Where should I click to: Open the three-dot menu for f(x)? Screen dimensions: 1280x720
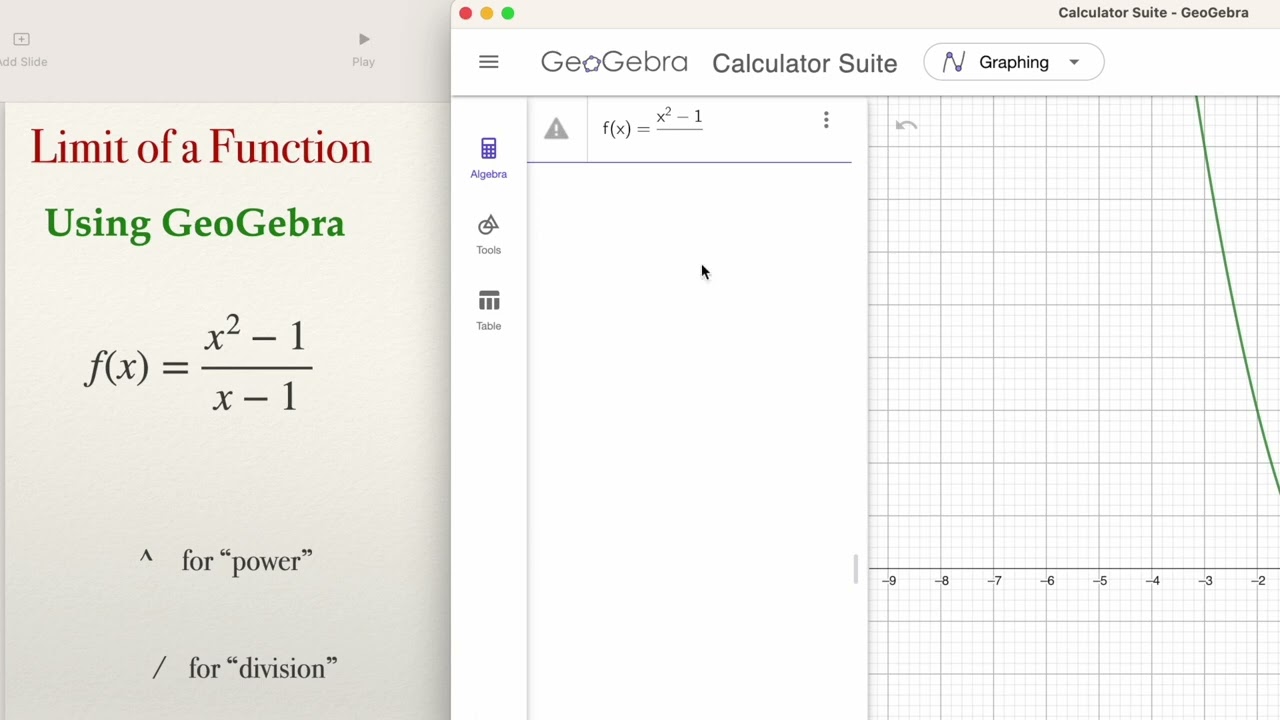826,120
